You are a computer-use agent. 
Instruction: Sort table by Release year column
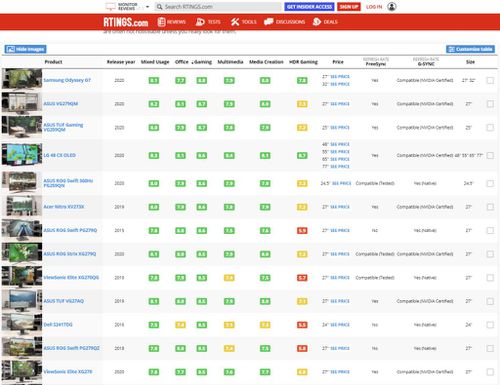pos(121,62)
